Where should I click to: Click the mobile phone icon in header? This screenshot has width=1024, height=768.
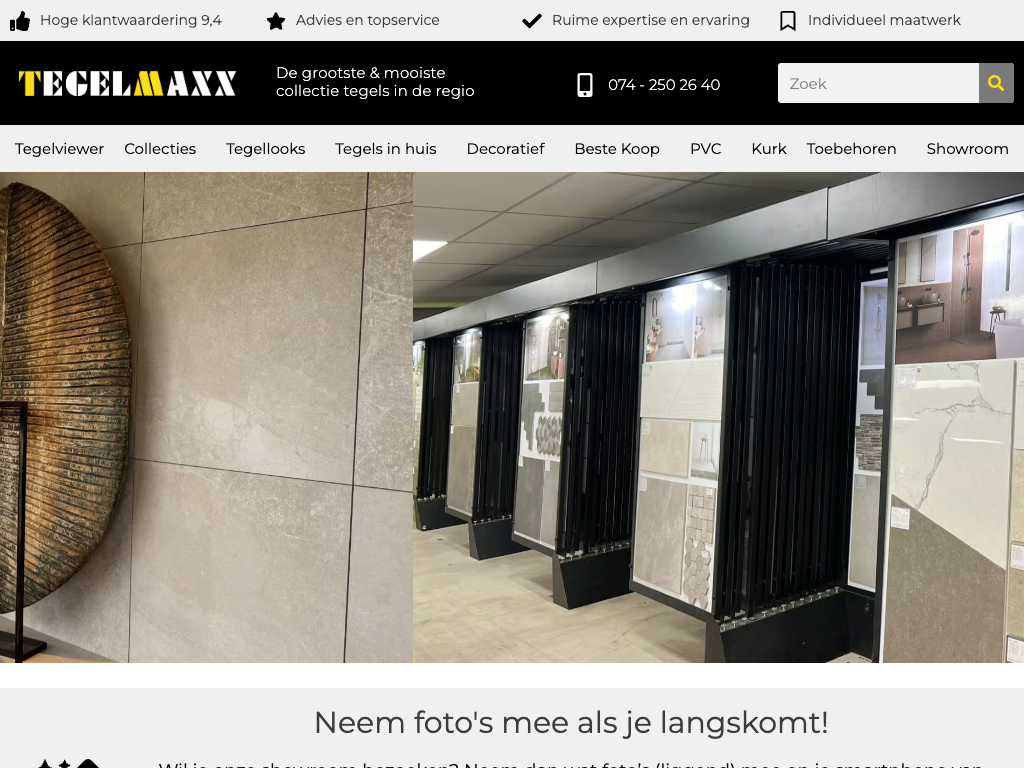point(585,85)
